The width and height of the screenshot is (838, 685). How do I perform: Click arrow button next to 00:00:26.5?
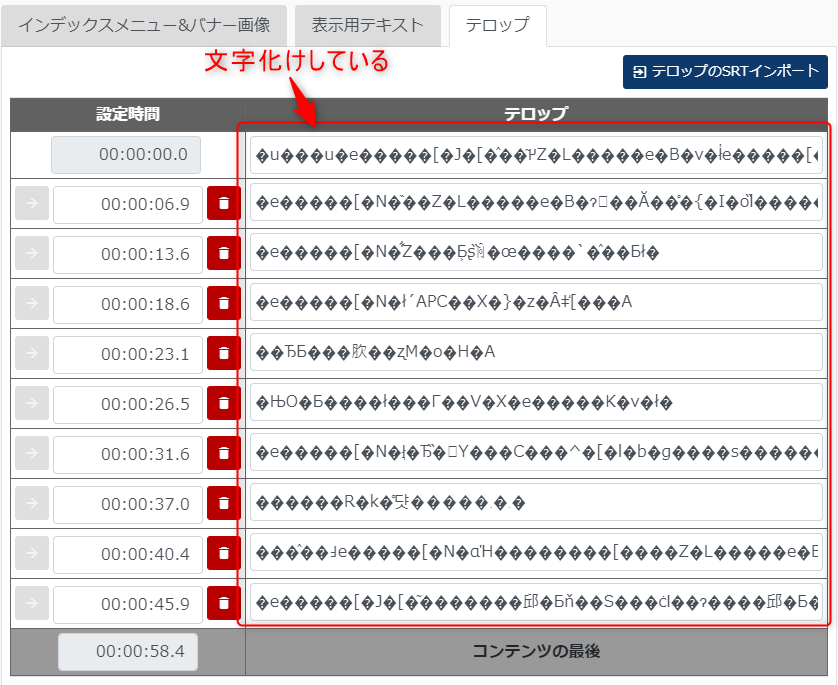[31, 404]
